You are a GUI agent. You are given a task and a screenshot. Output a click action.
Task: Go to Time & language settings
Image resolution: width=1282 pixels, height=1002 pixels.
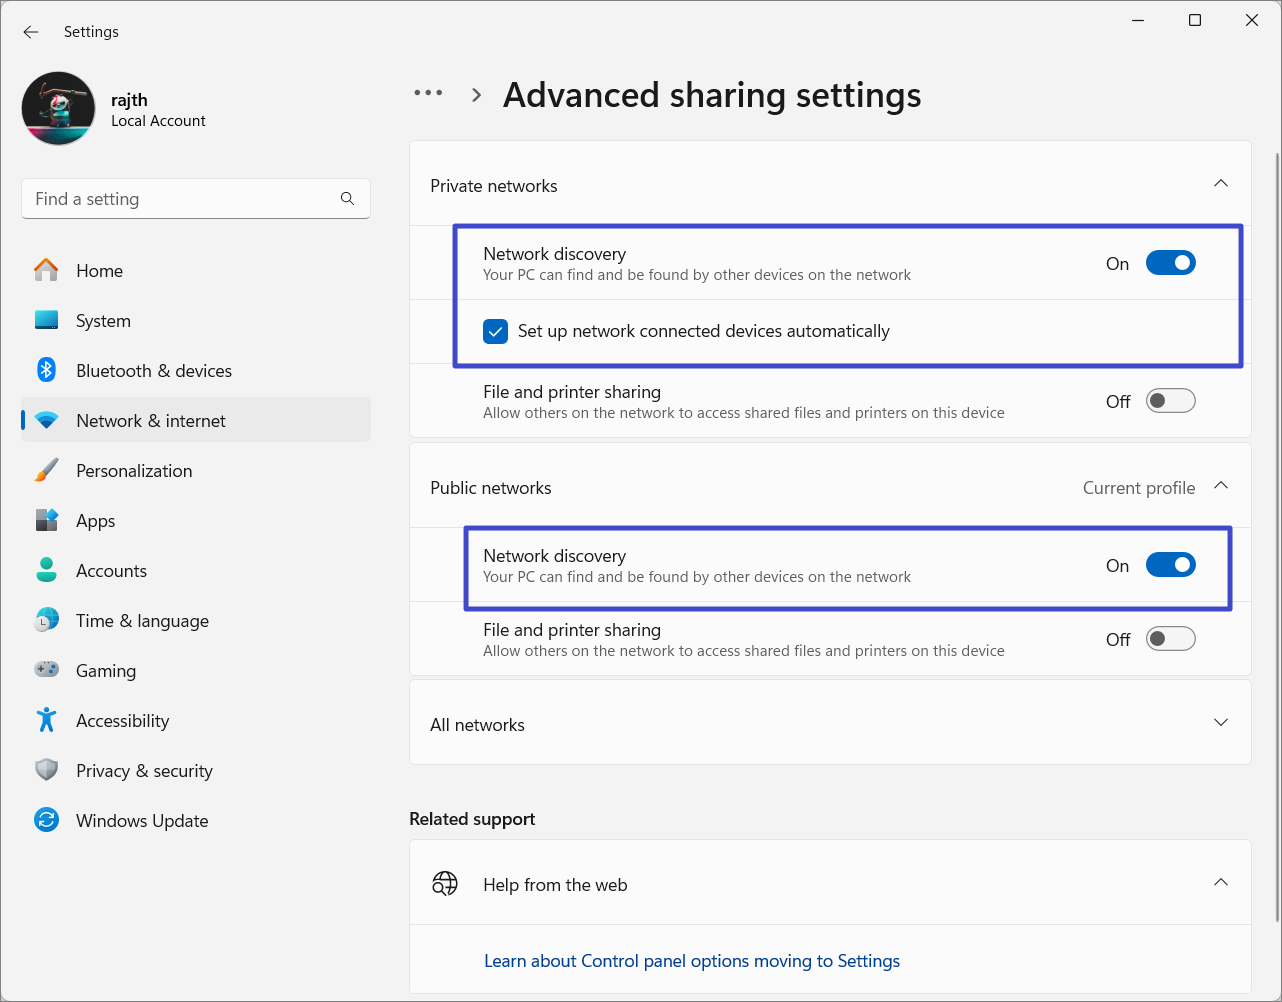tap(142, 621)
